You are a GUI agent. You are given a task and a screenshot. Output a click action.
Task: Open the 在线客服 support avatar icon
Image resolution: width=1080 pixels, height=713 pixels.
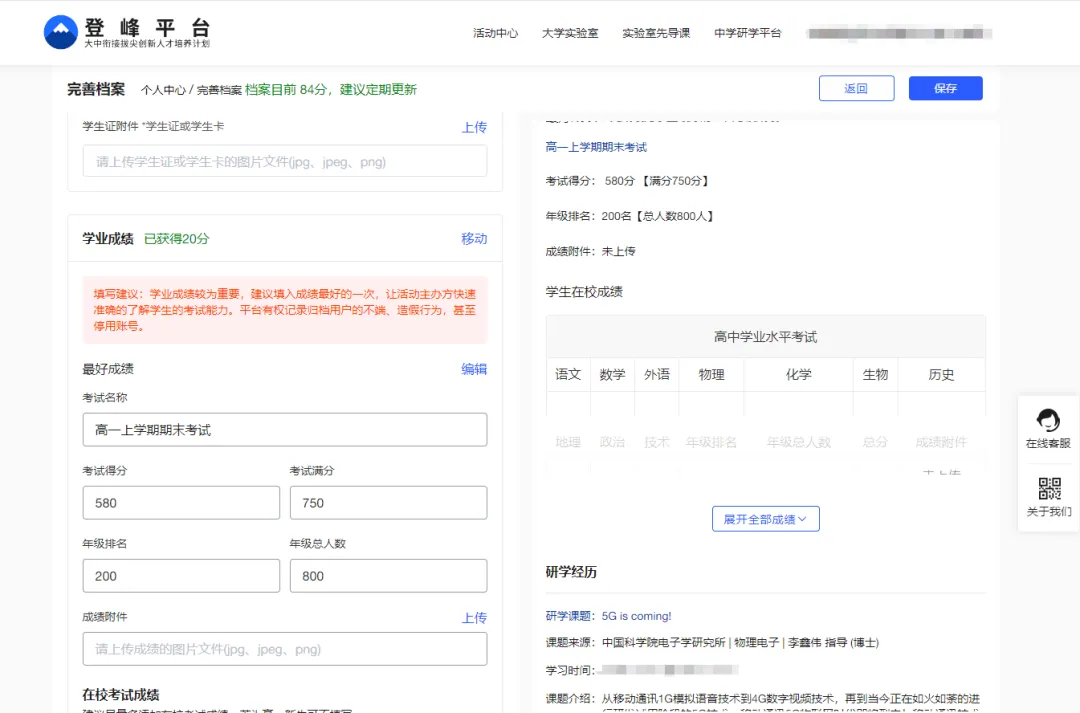pos(1048,420)
